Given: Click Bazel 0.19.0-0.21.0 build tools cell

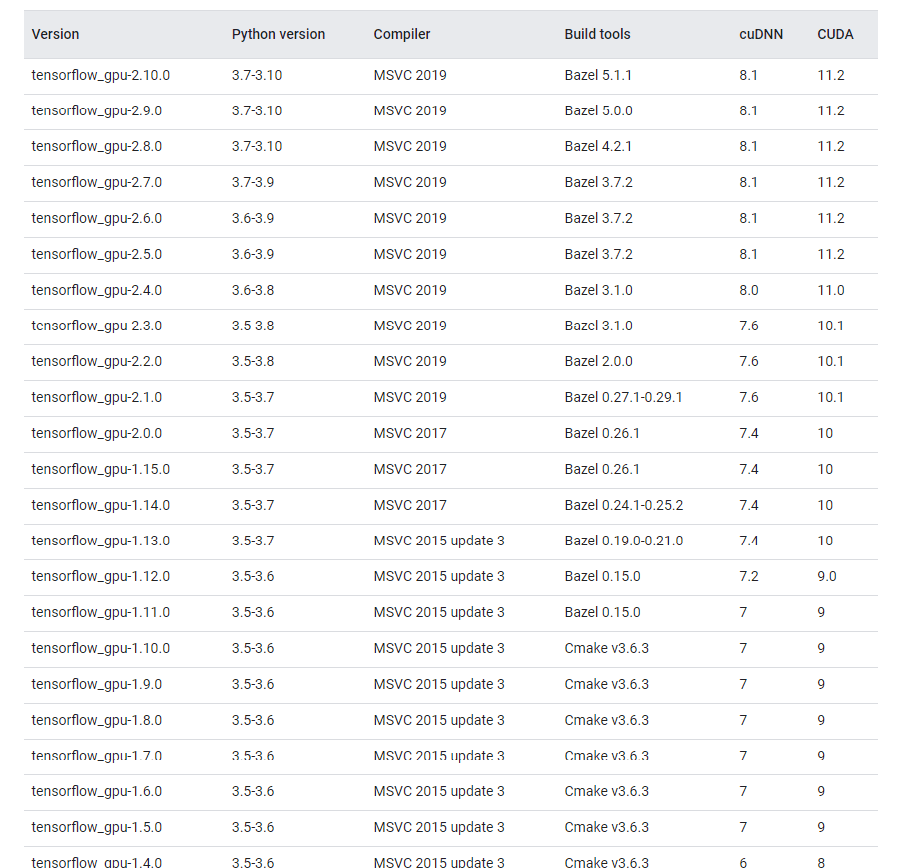Looking at the screenshot, I should (x=624, y=541).
